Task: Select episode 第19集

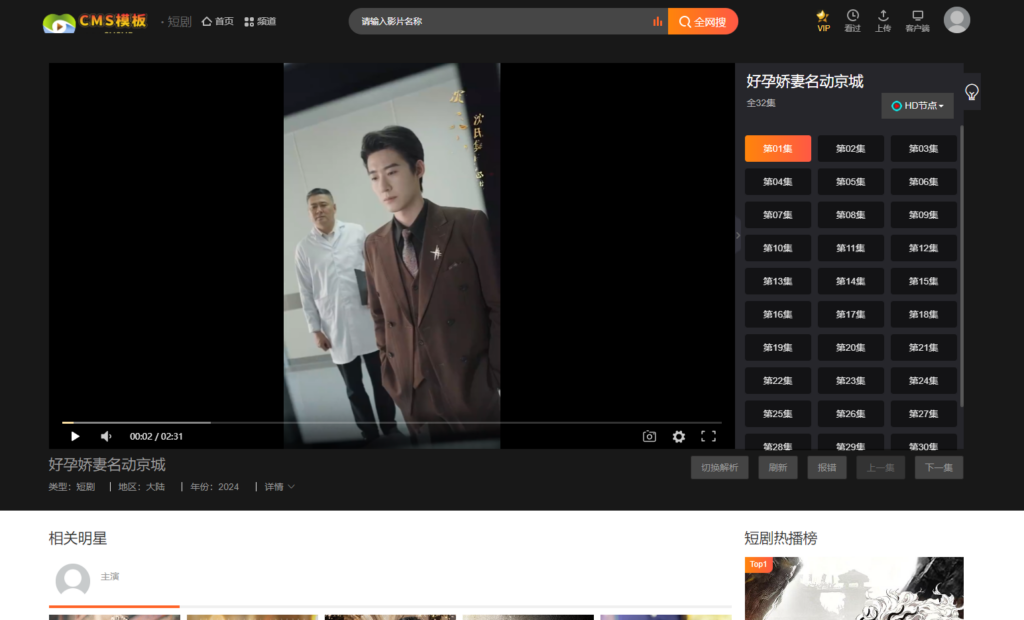Action: 778,348
